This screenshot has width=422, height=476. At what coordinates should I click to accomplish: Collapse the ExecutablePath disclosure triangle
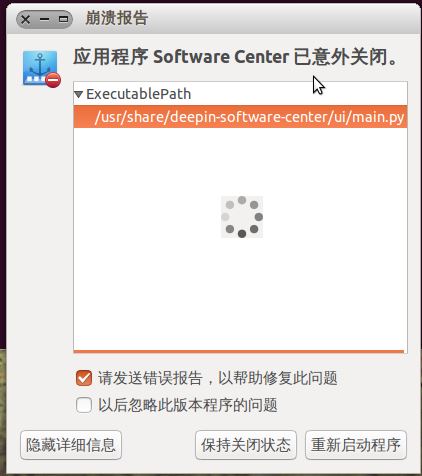[79, 94]
